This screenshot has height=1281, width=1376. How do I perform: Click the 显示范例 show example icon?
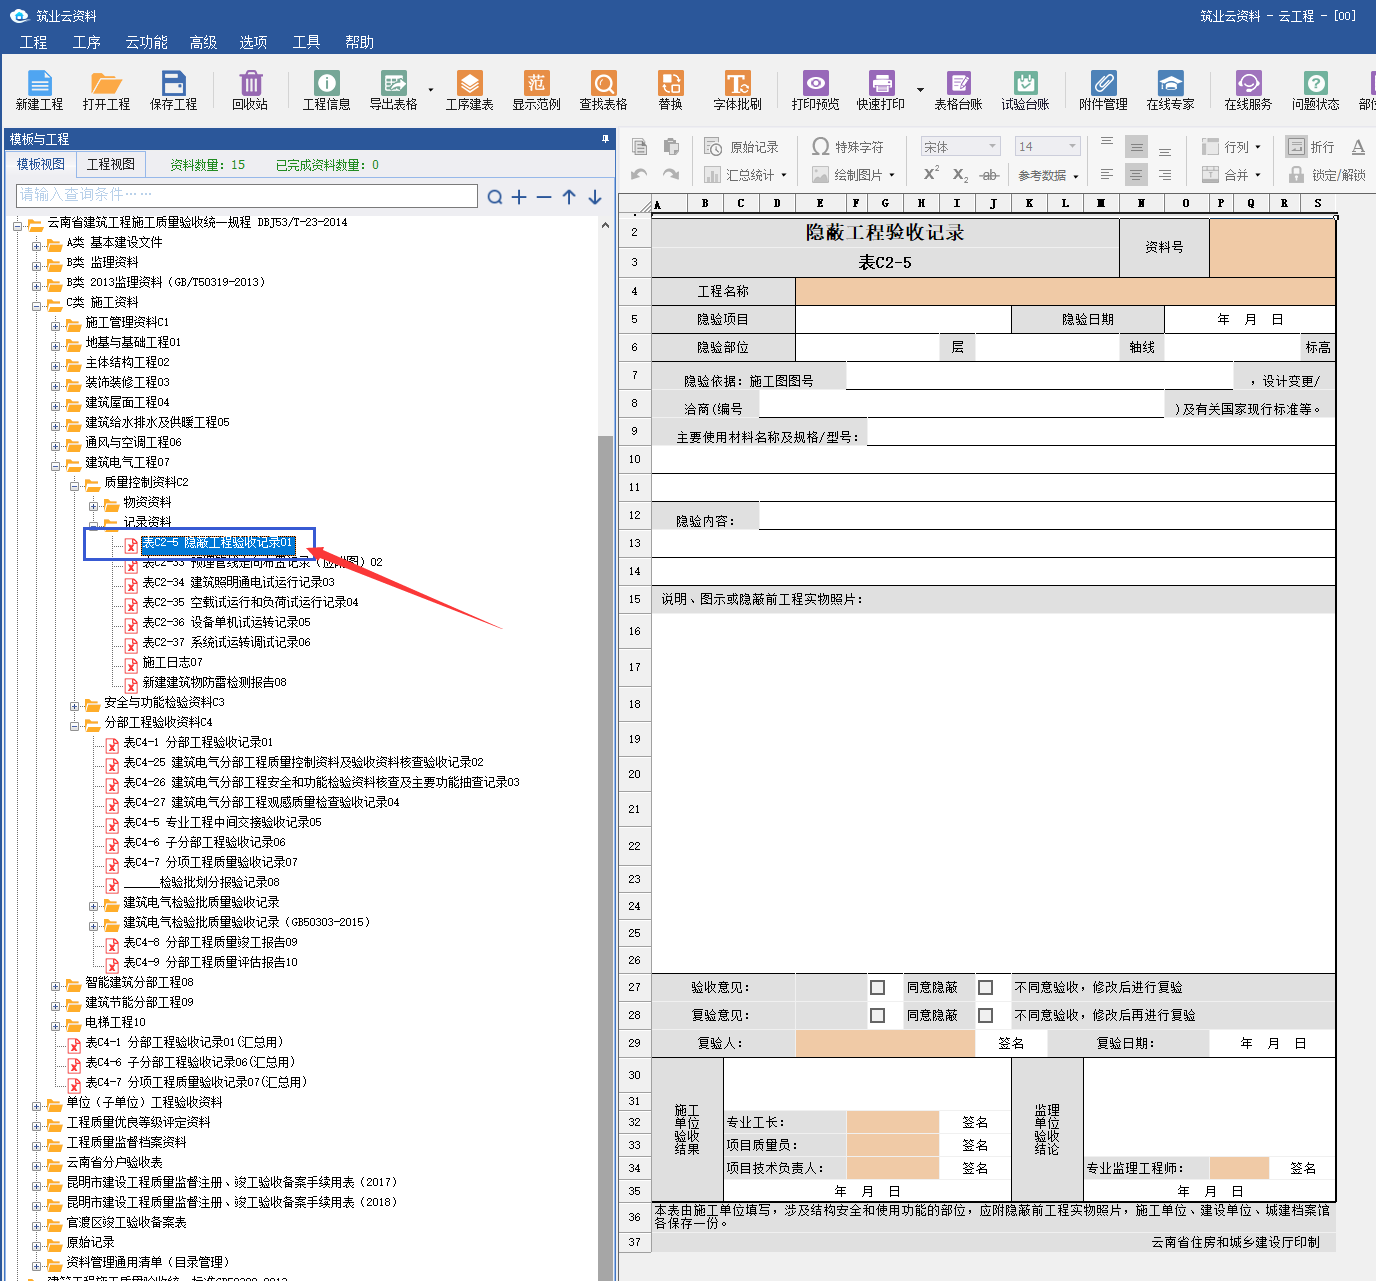click(x=536, y=90)
